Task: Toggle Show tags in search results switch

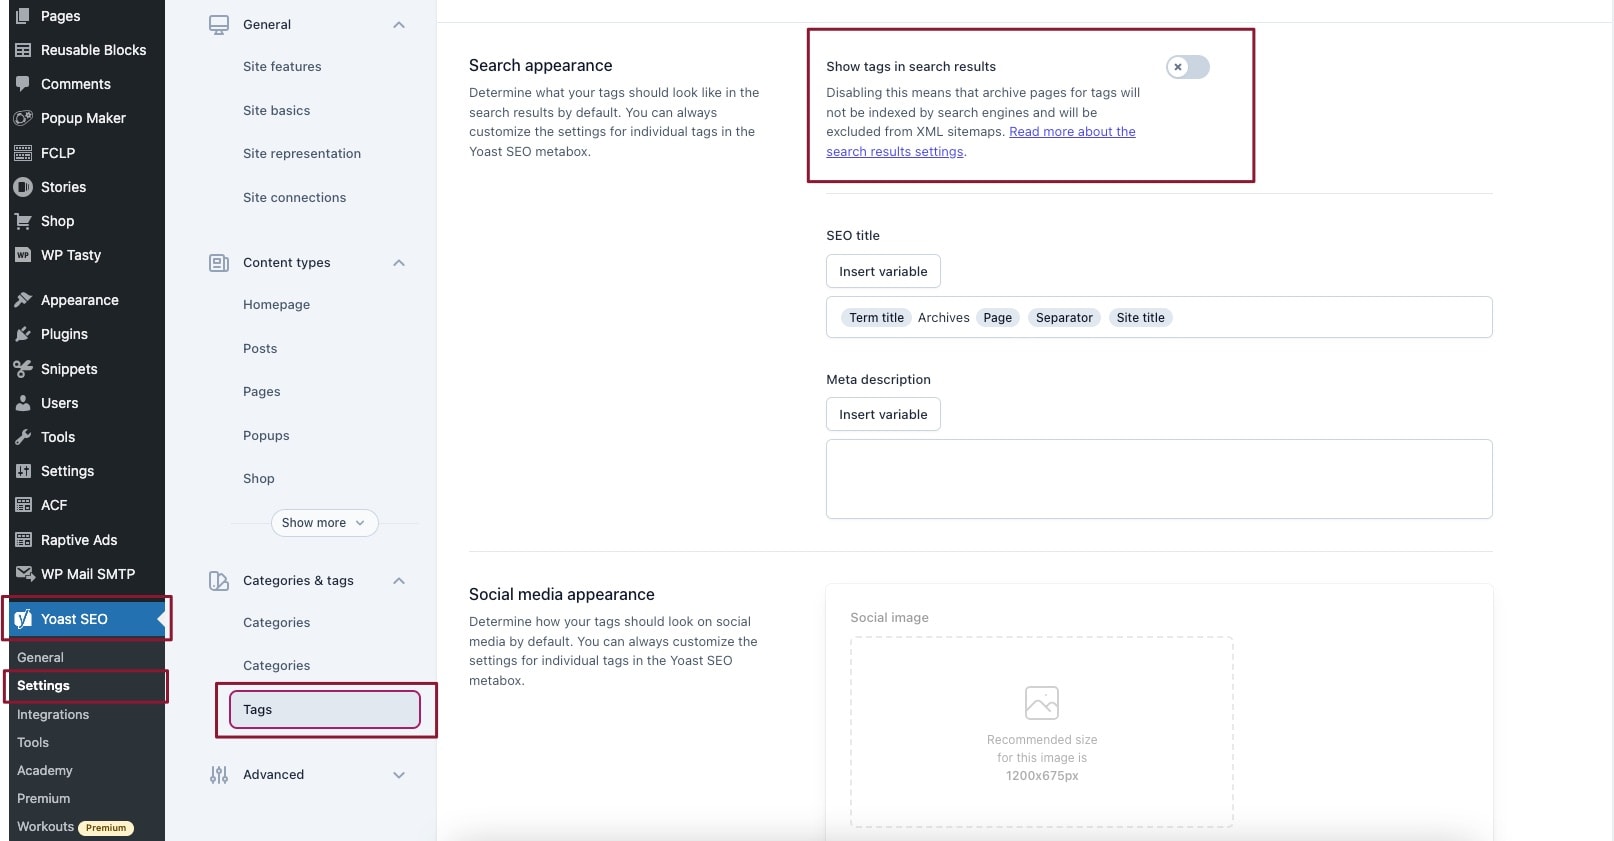Action: [1188, 67]
